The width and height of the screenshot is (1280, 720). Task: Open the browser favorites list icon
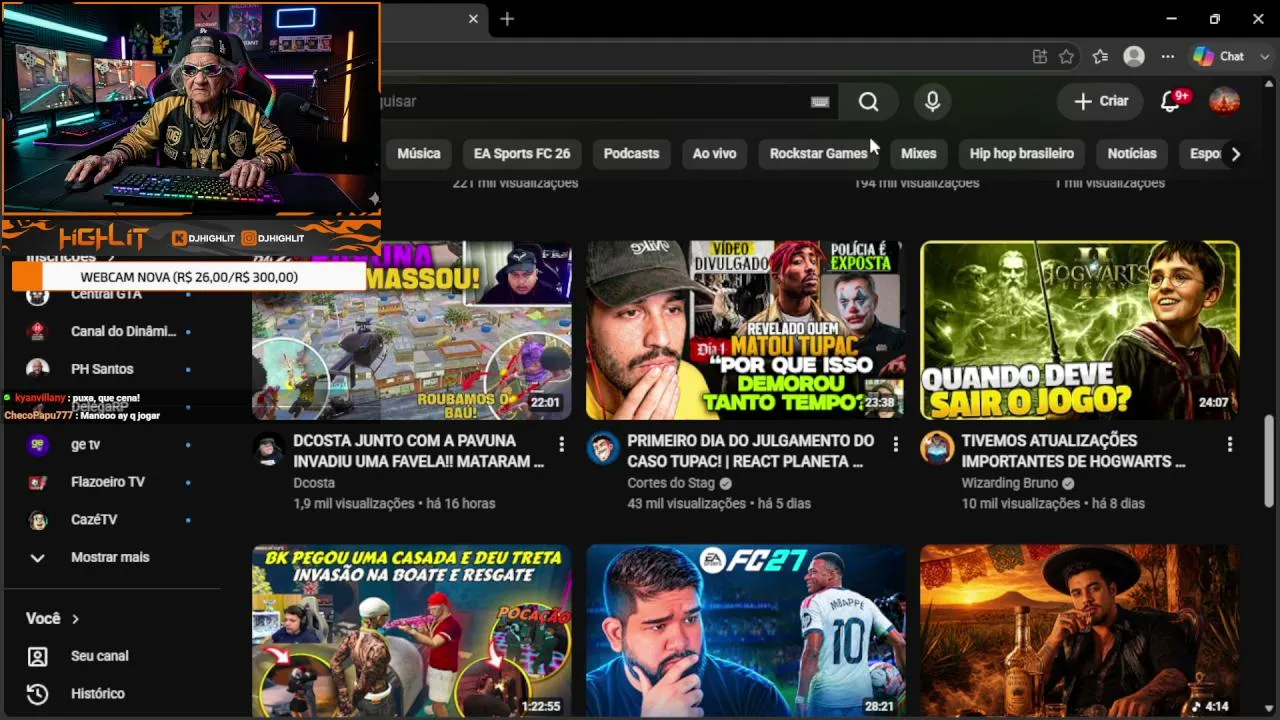[x=1100, y=57]
